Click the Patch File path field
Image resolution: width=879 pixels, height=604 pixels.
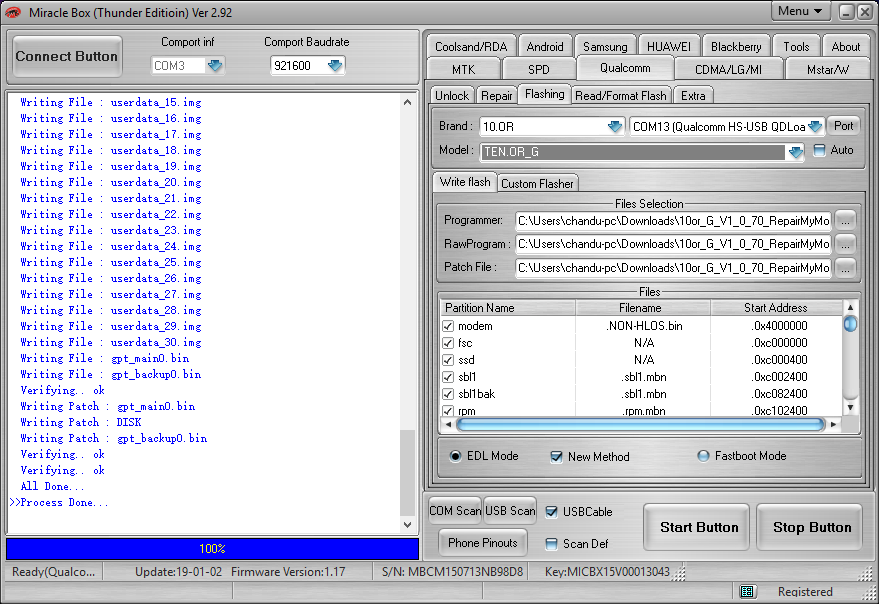(x=673, y=268)
